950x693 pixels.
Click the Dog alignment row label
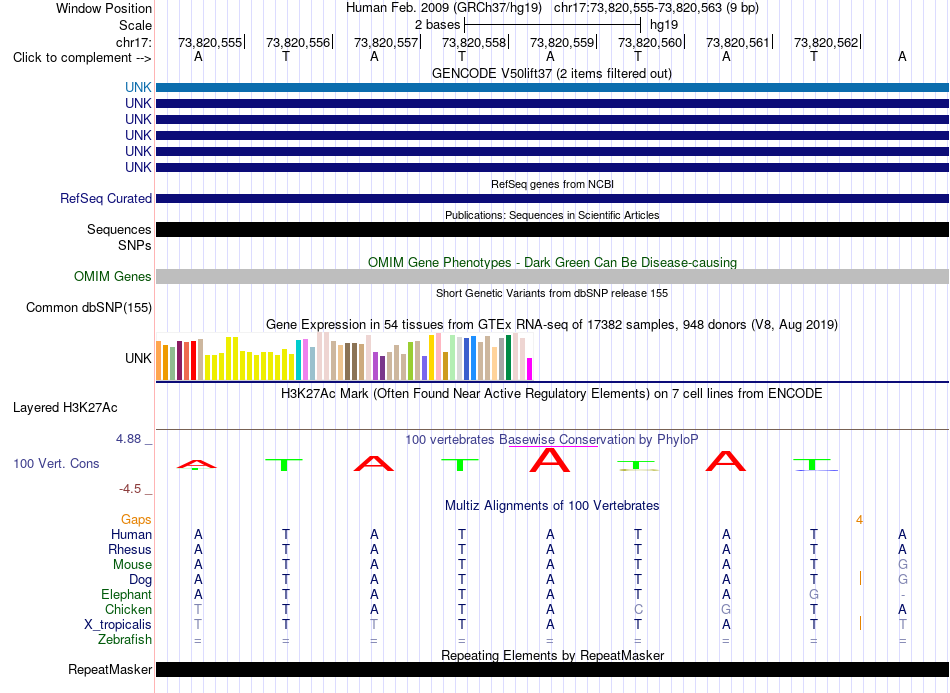[x=140, y=580]
